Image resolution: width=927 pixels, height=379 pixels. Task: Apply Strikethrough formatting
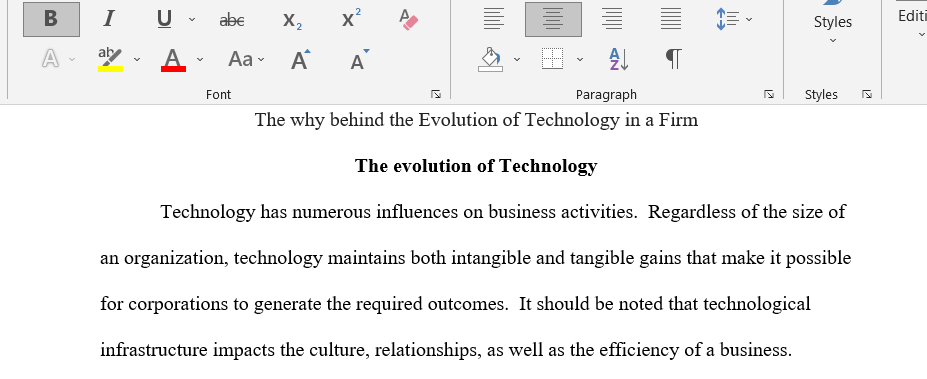click(x=232, y=20)
